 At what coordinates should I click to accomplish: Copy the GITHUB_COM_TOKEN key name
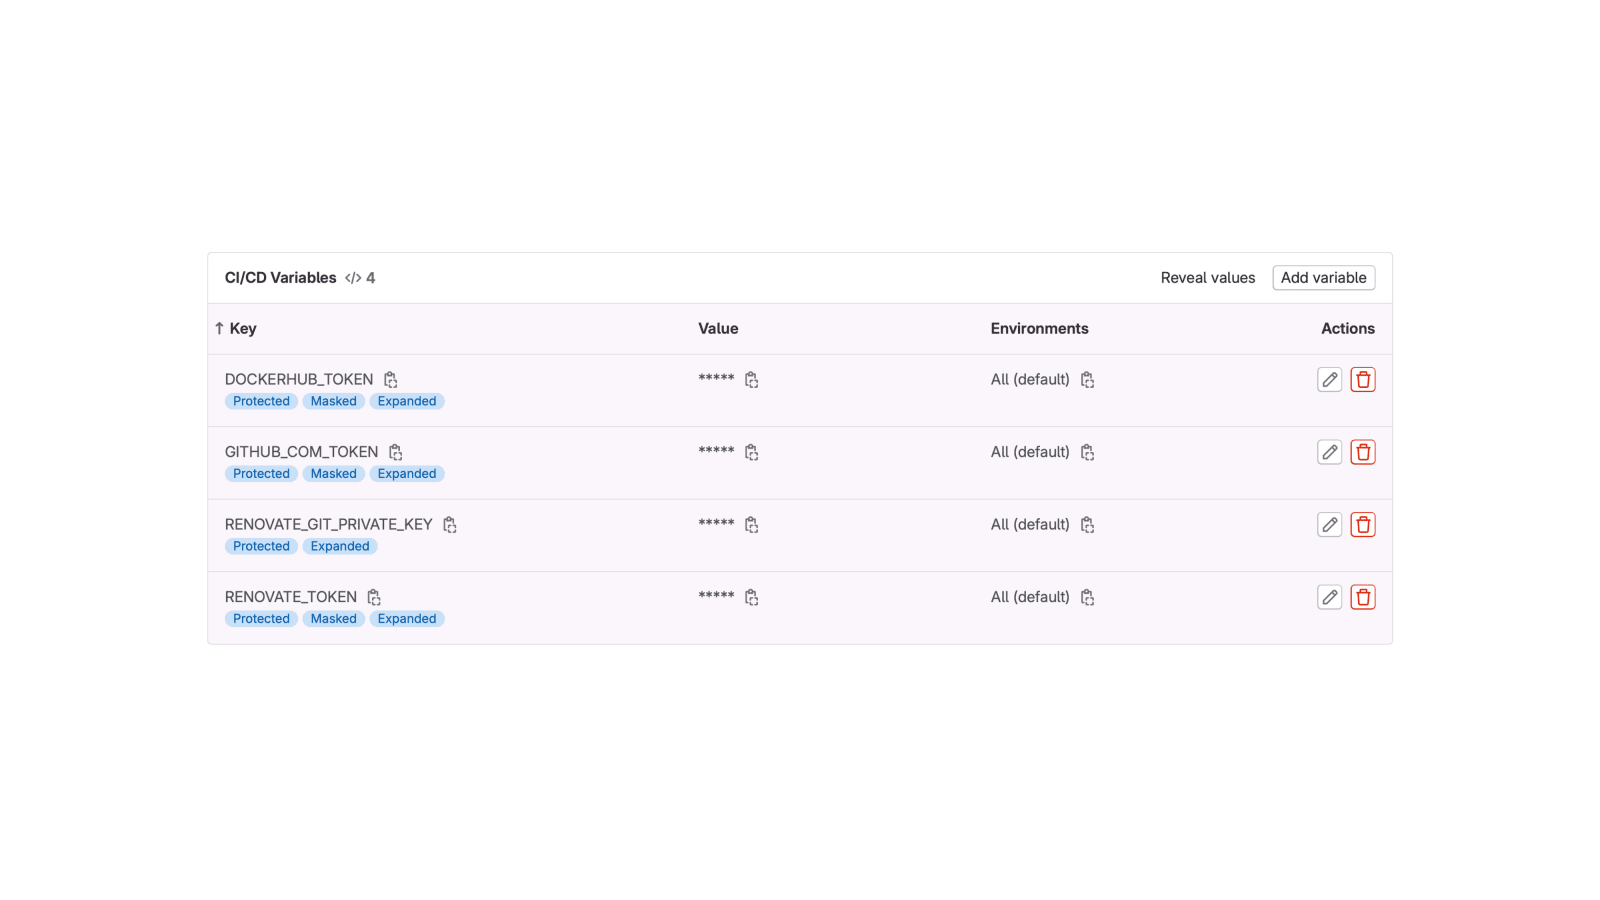[x=395, y=452]
